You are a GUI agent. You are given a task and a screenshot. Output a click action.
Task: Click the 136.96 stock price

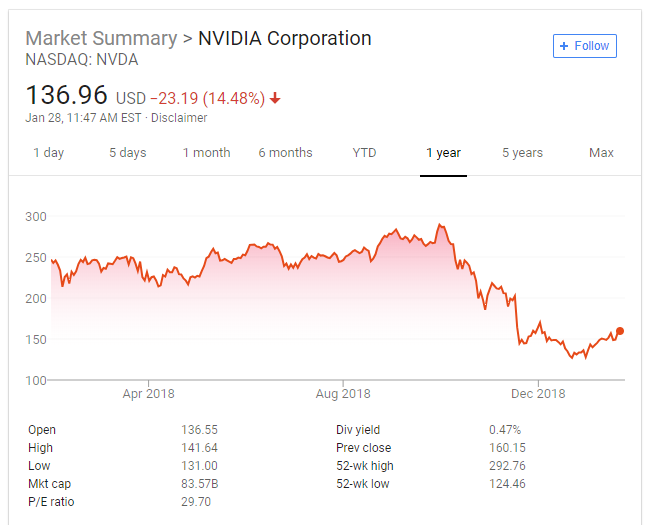[x=67, y=96]
